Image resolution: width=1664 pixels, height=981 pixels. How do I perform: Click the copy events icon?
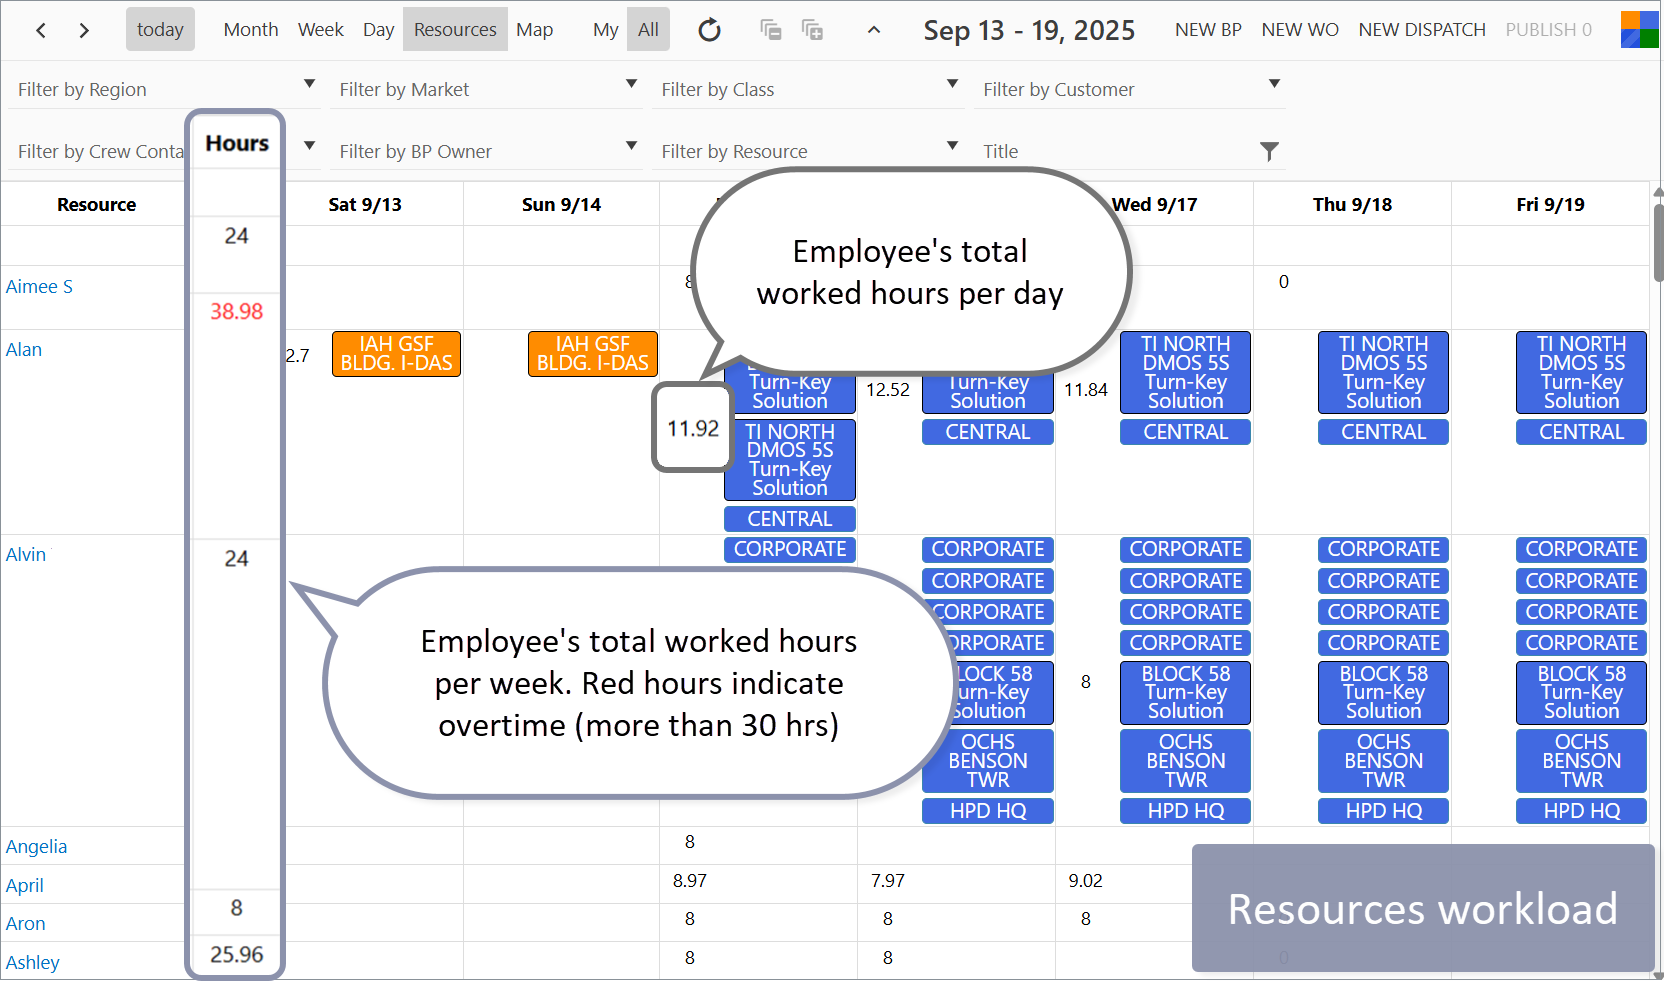pos(770,30)
